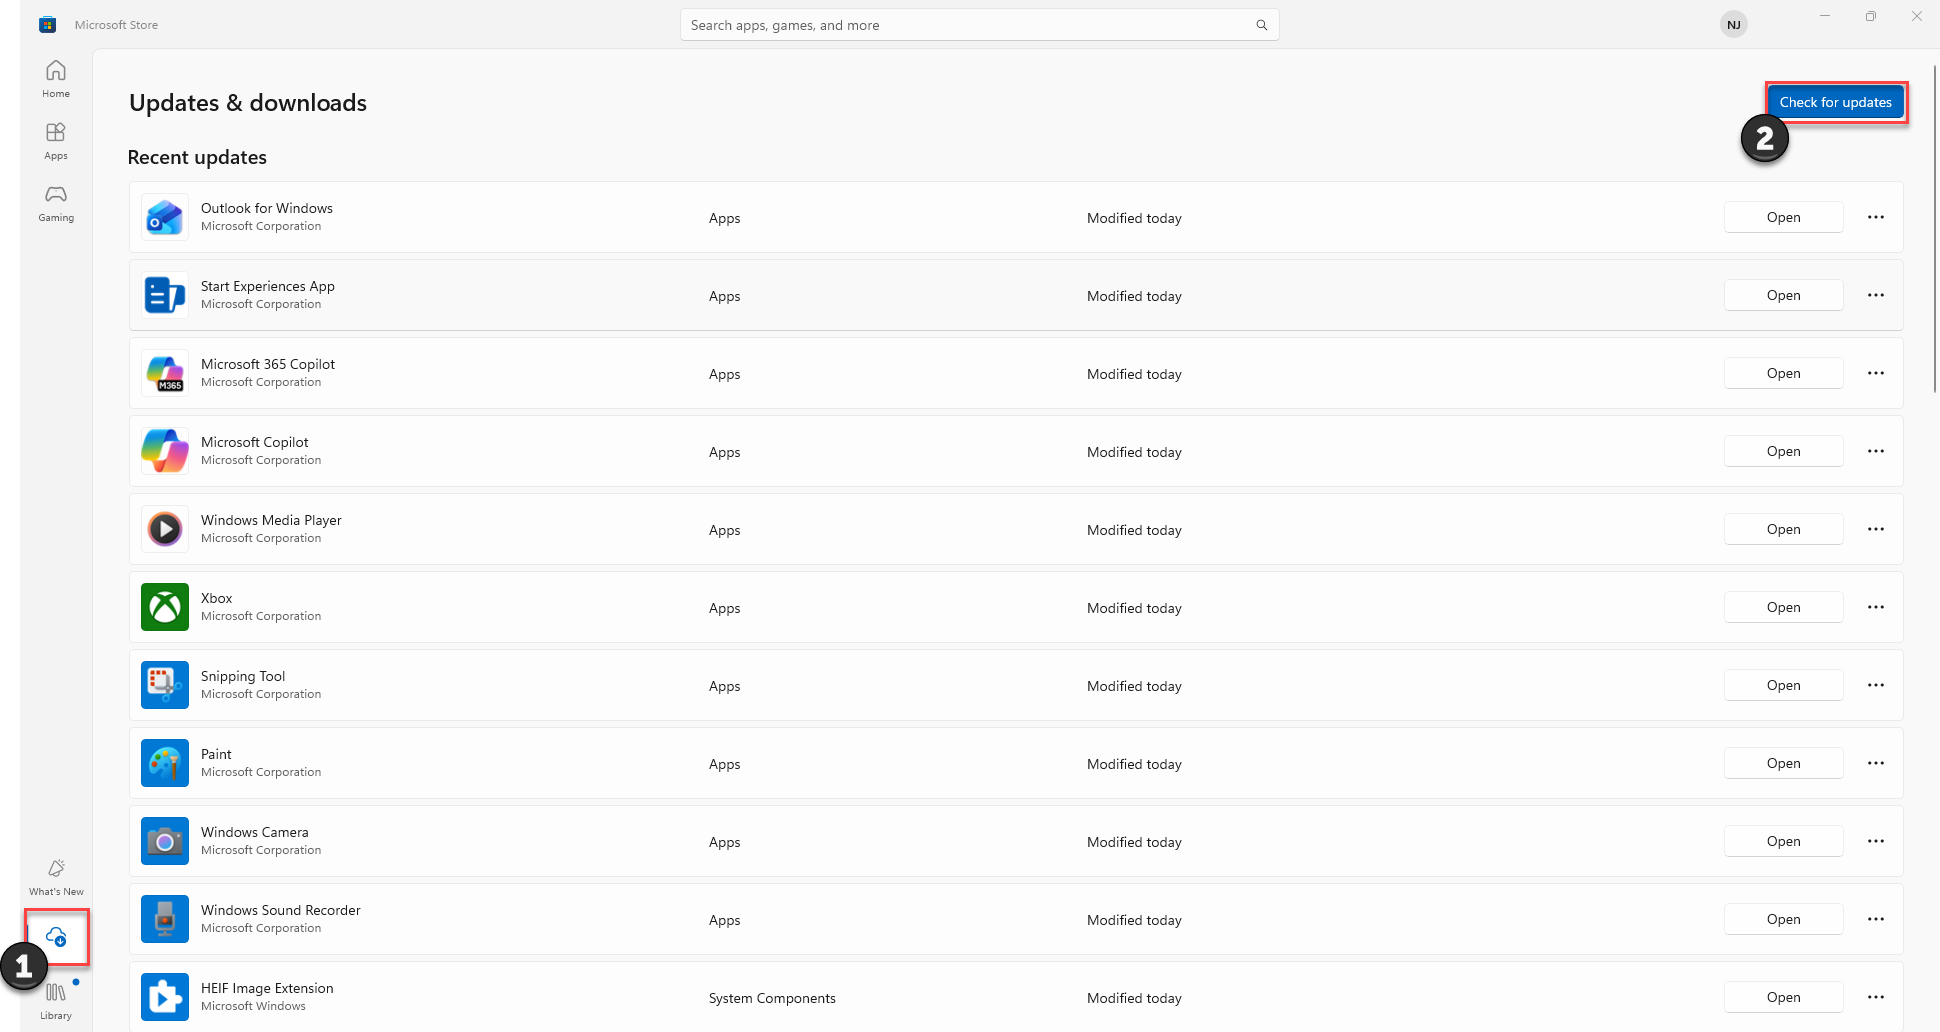Open Start Experiences App via Open button
This screenshot has height=1032, width=1940.
1783,295
